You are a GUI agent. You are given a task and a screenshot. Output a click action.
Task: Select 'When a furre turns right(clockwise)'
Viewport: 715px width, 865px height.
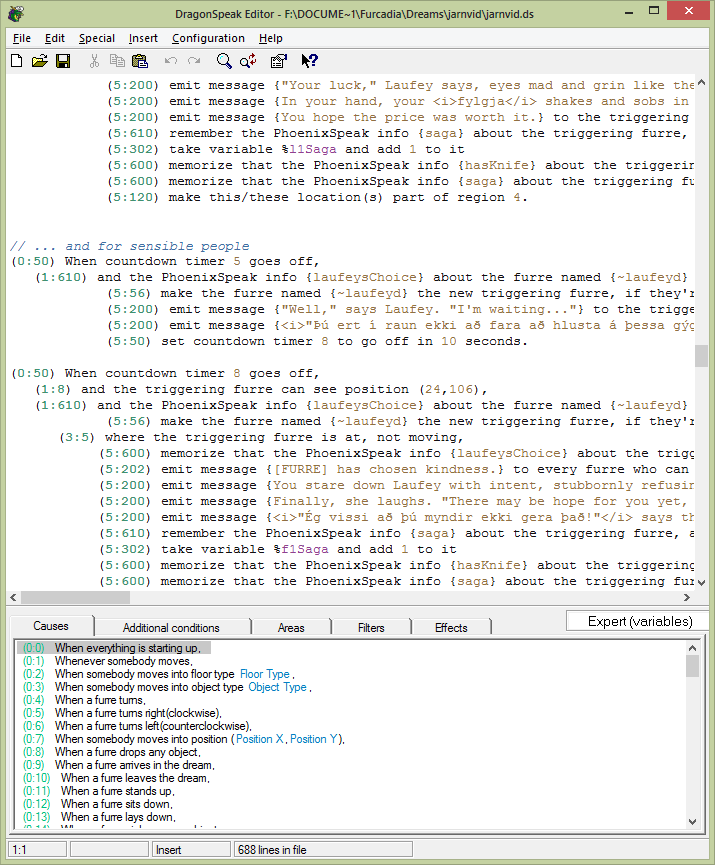pyautogui.click(x=122, y=713)
